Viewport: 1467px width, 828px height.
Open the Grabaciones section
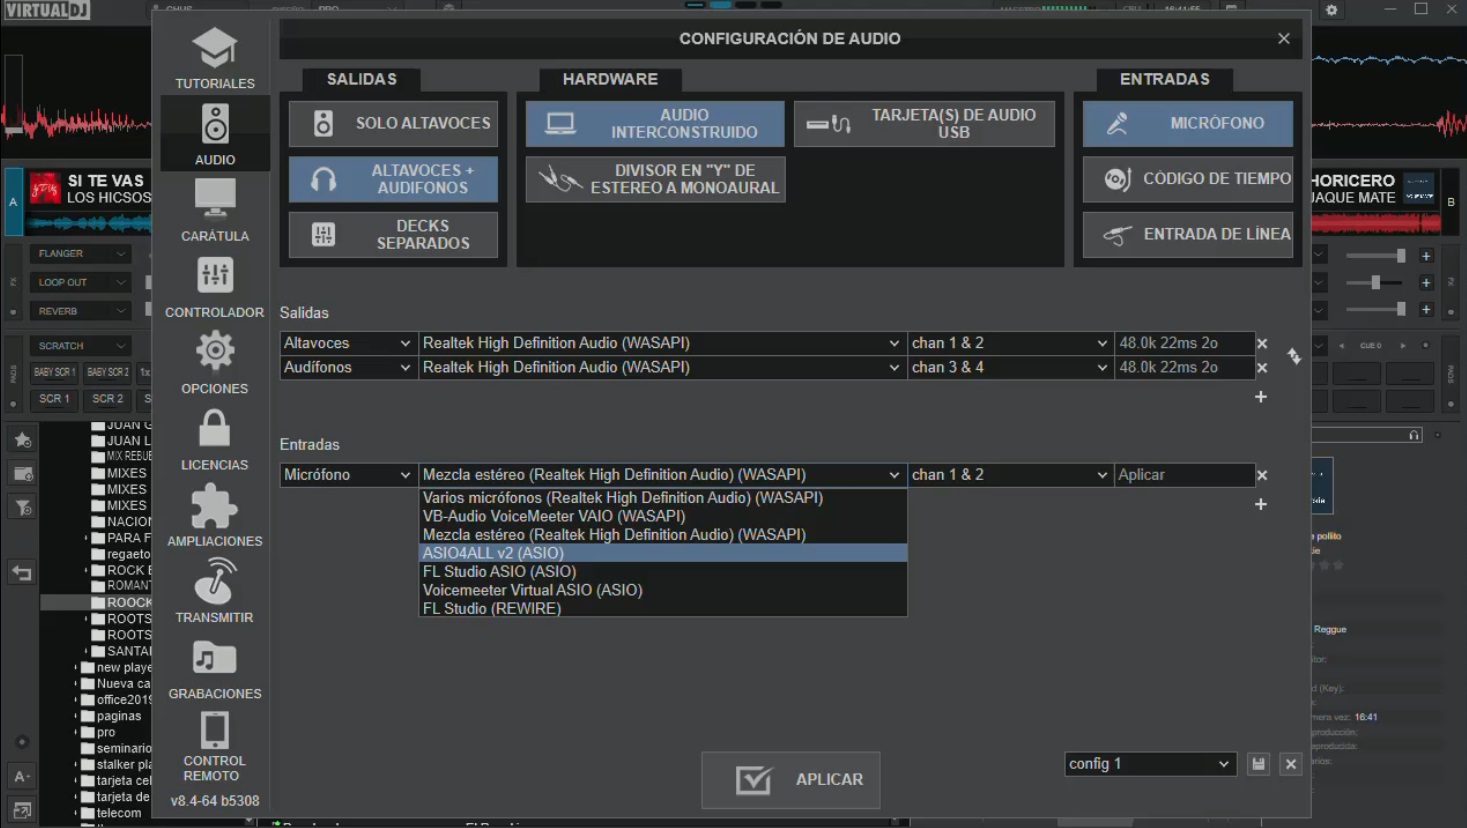215,668
